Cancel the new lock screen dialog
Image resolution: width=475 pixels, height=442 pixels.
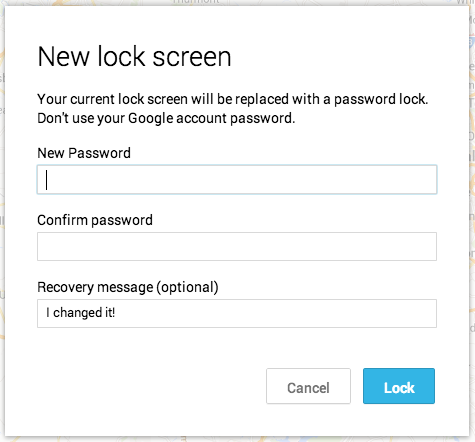pyautogui.click(x=308, y=386)
